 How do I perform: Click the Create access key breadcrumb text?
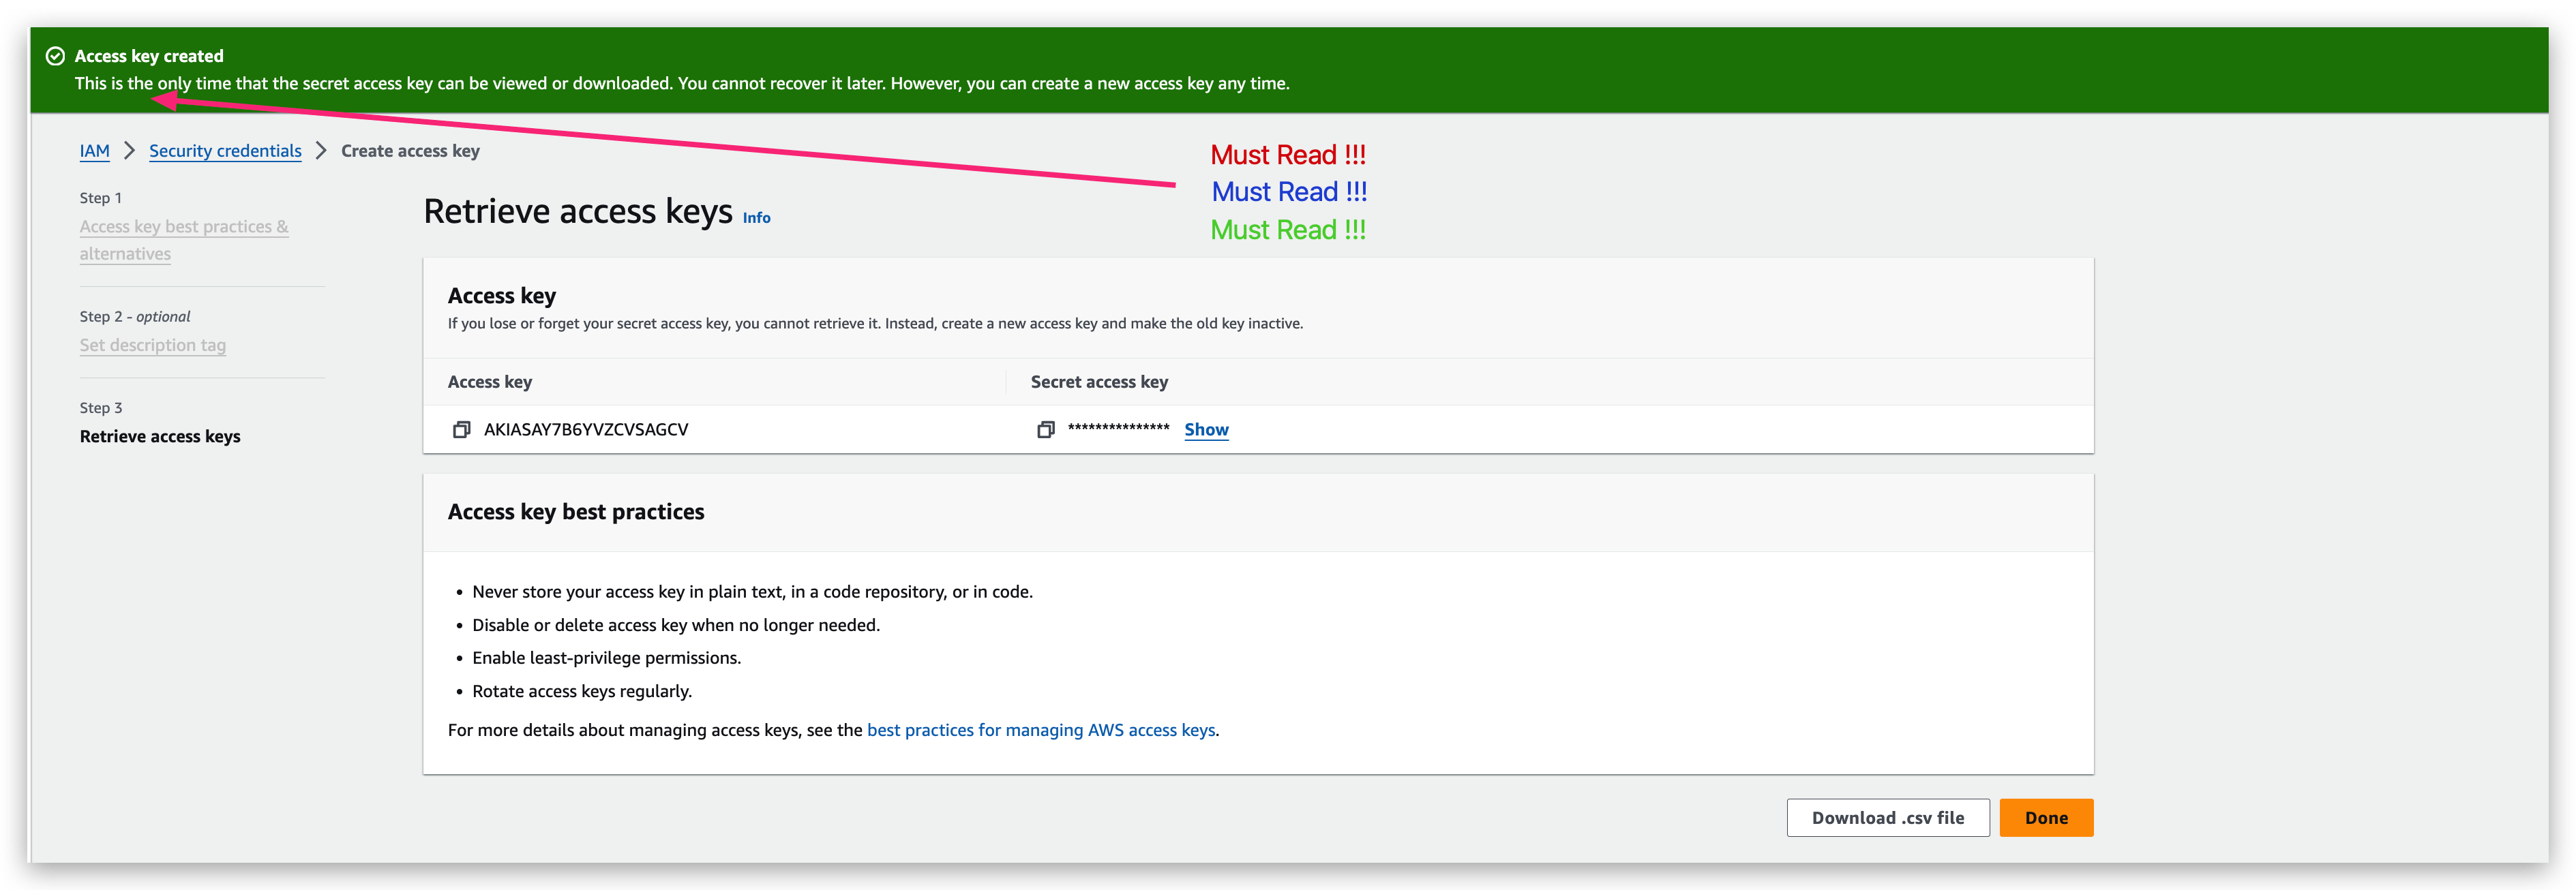[409, 151]
